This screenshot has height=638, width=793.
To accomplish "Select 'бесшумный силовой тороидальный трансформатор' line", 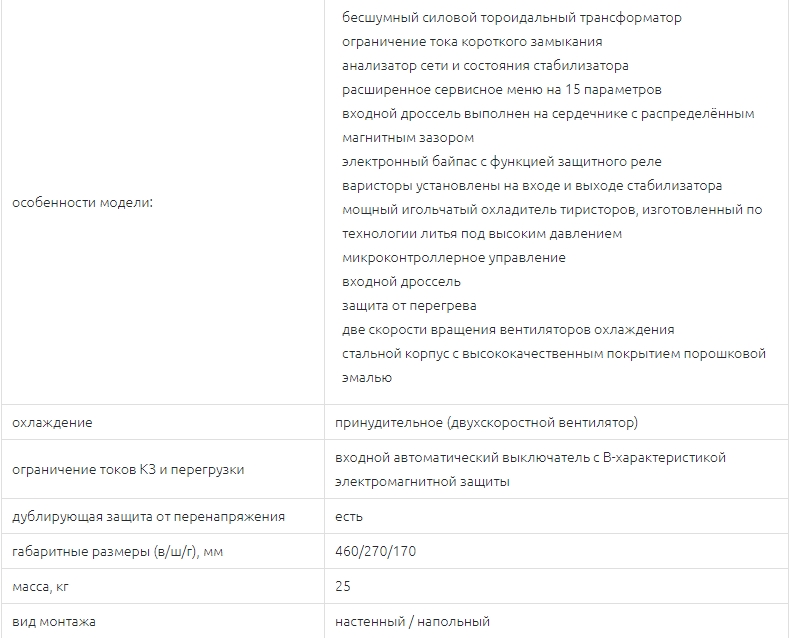I will pyautogui.click(x=512, y=18).
